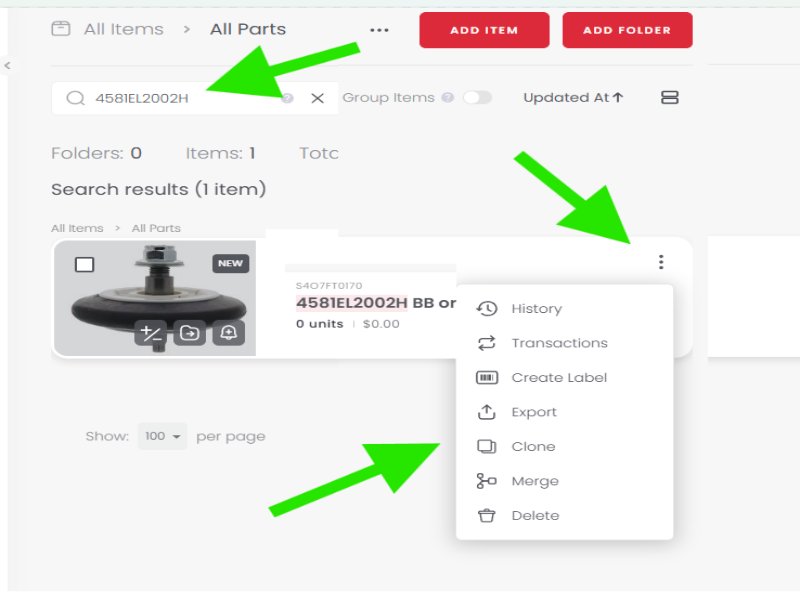Go to All Items breadcrumb link
800x612 pixels.
tap(122, 30)
